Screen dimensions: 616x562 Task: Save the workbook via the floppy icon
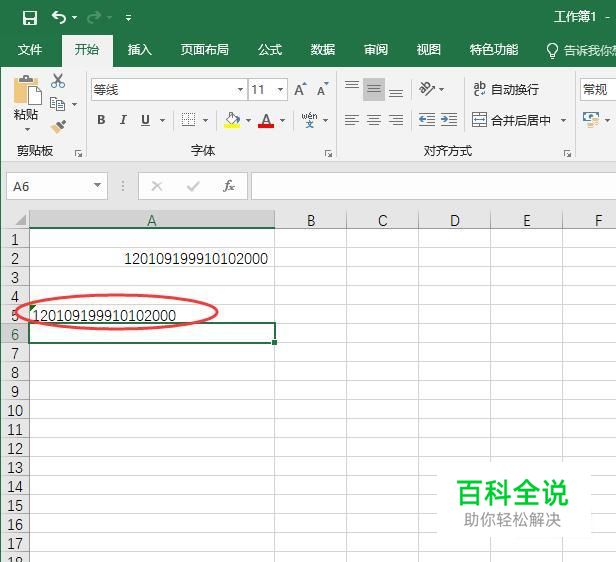[30, 18]
